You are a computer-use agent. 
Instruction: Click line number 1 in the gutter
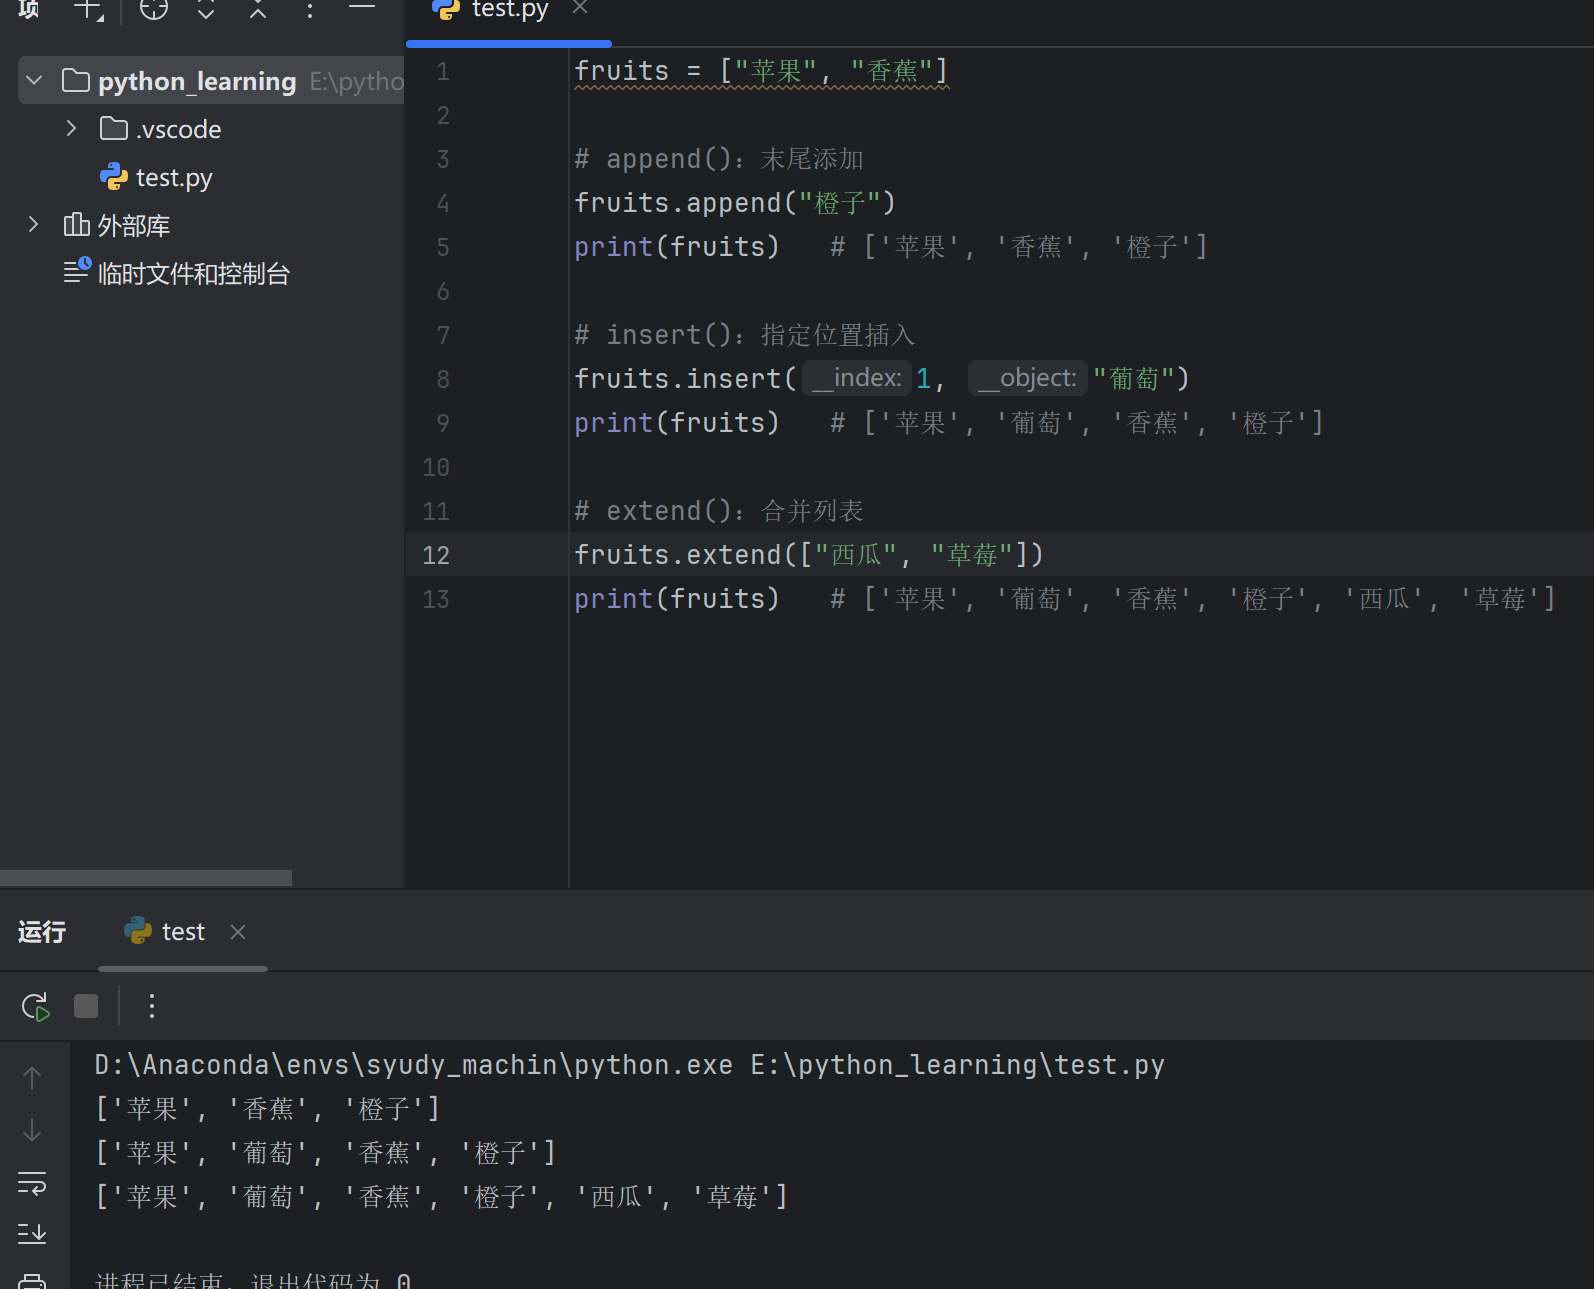click(x=443, y=72)
